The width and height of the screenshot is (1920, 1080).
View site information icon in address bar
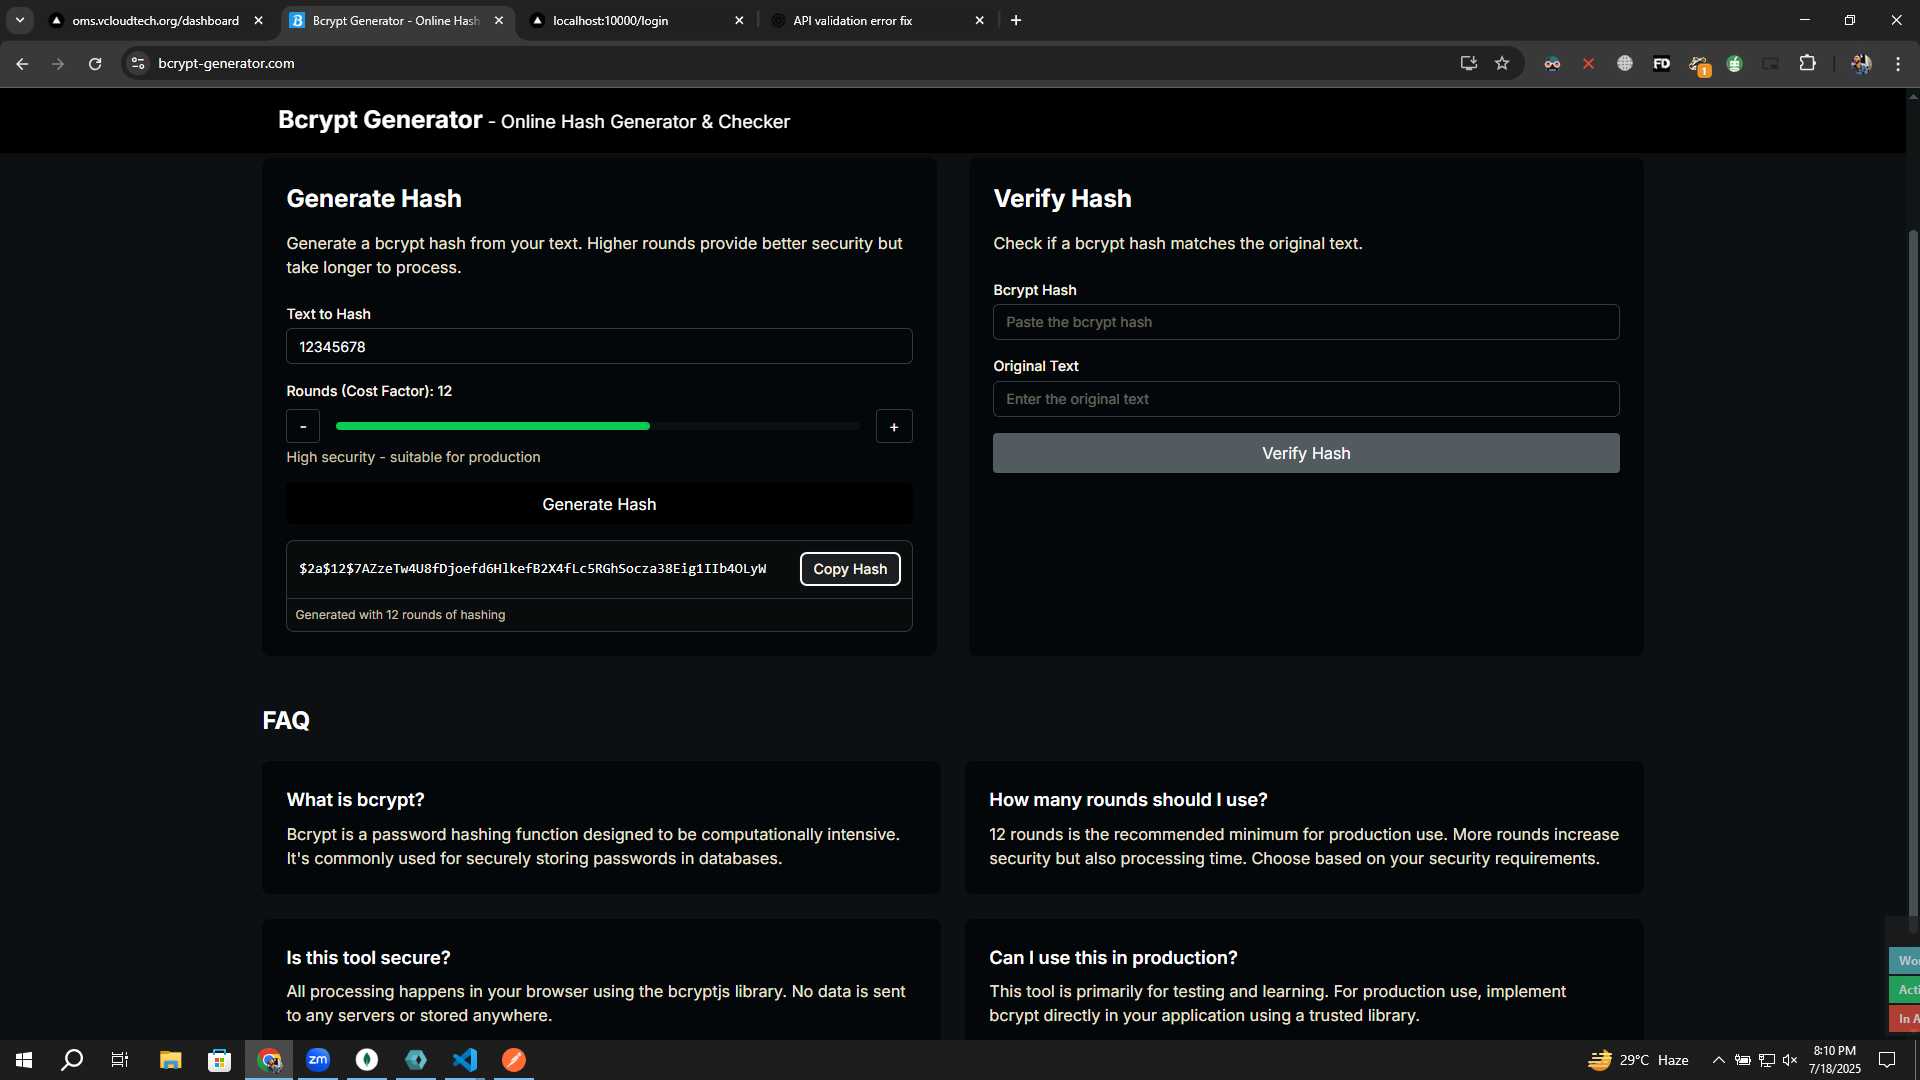click(x=138, y=63)
